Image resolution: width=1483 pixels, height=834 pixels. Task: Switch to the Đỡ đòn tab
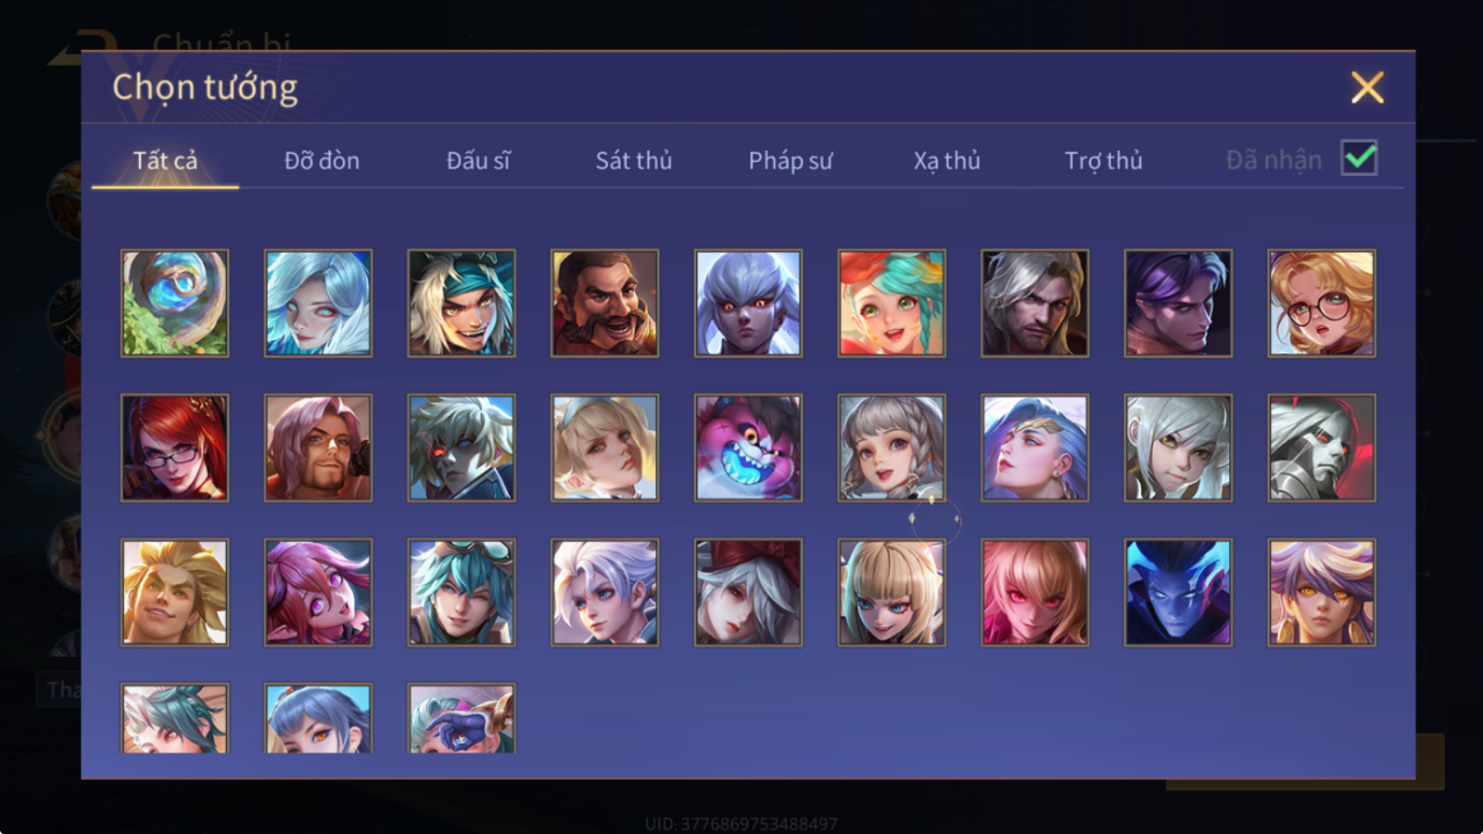tap(321, 160)
